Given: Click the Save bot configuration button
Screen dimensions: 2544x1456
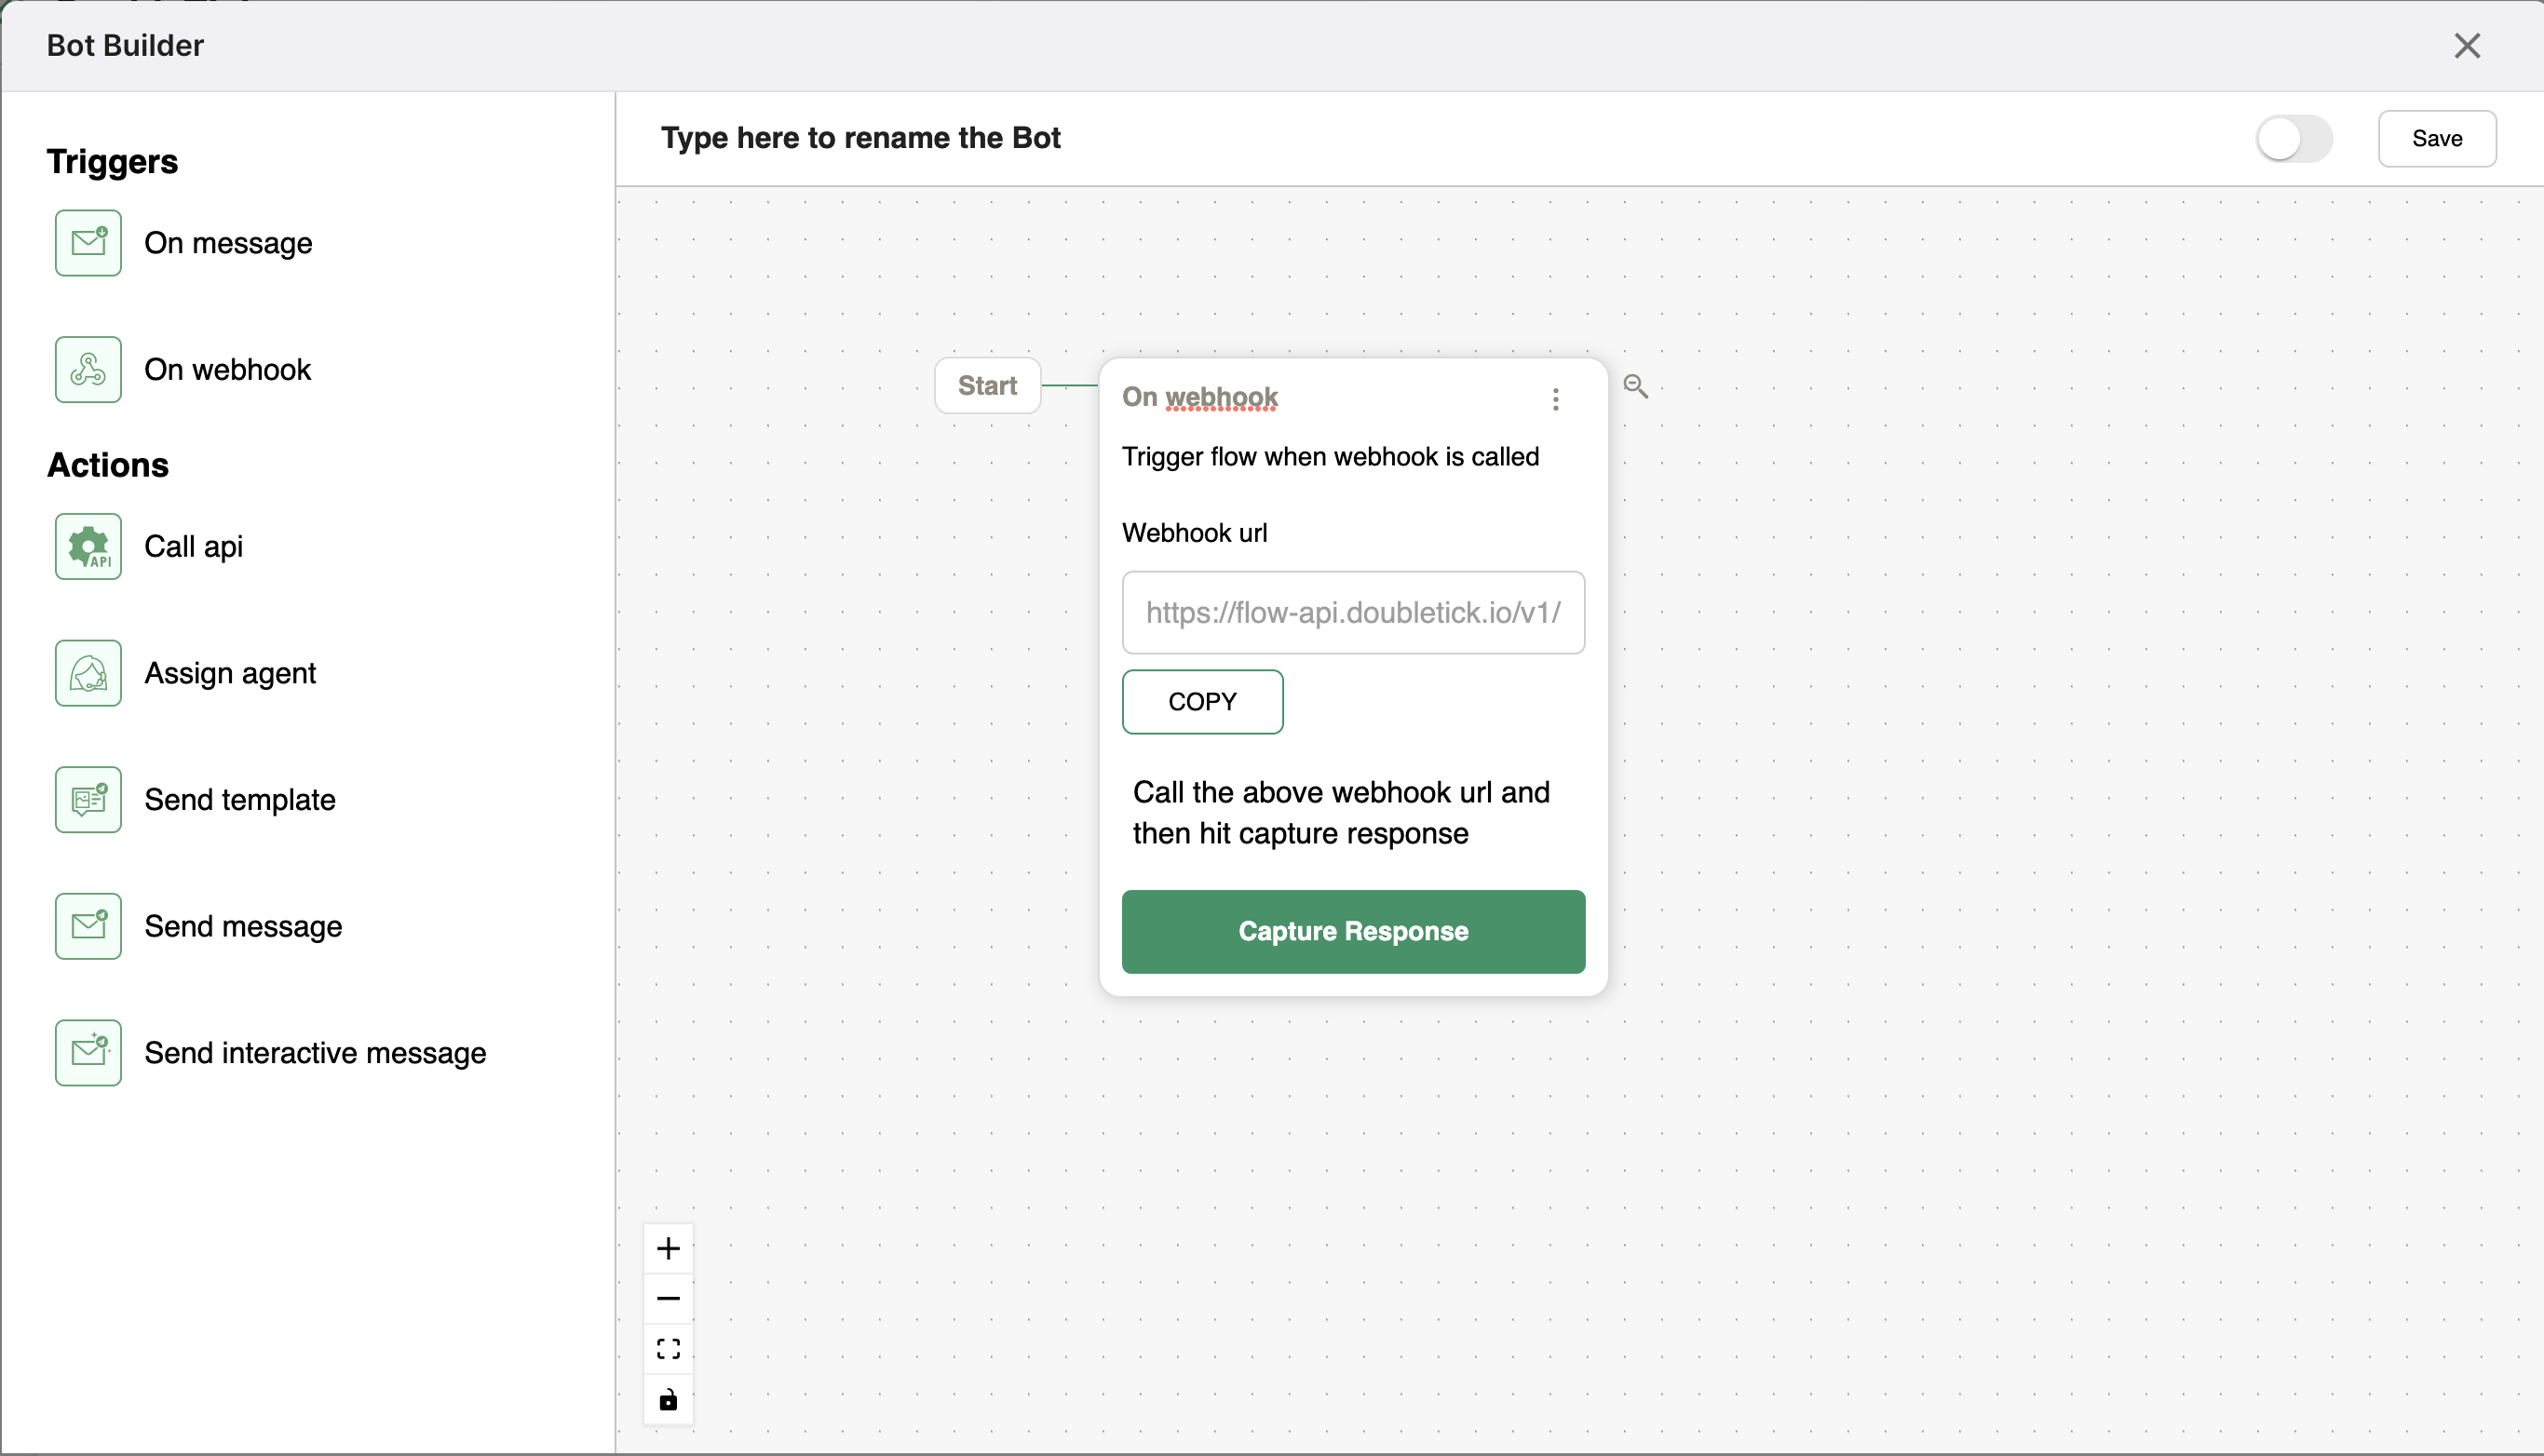Looking at the screenshot, I should tap(2438, 138).
